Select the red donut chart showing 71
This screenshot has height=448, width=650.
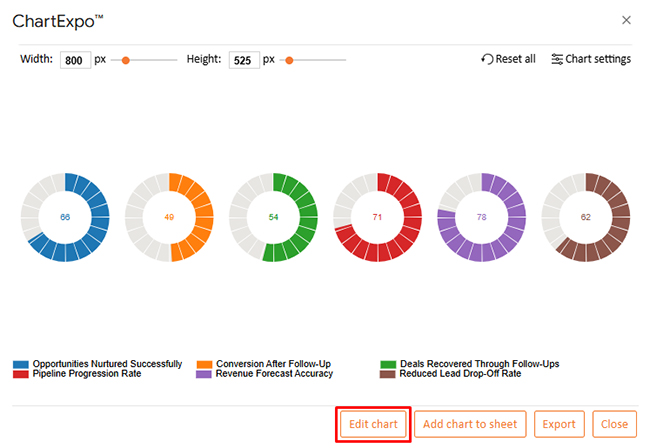(x=377, y=217)
